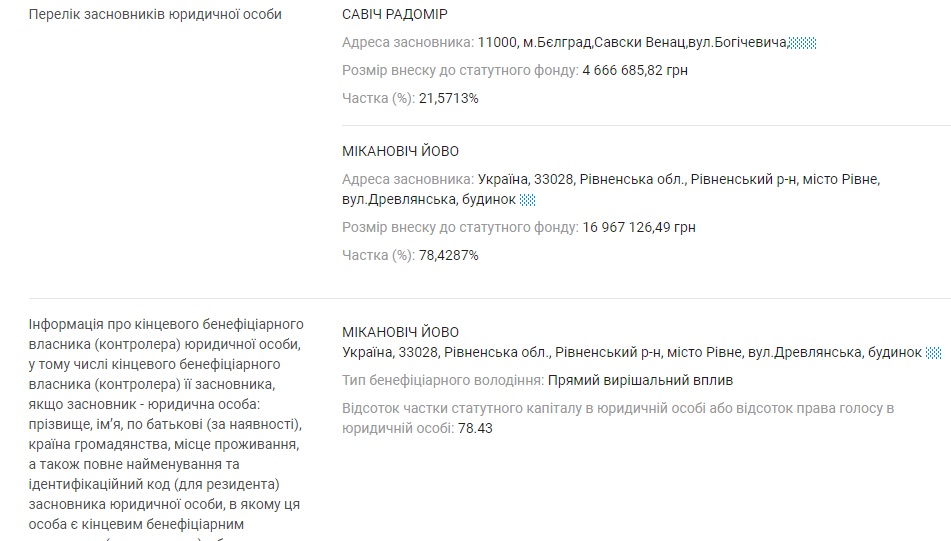Image resolution: width=951 pixels, height=541 pixels.
Task: Click the Belgrade address of Савіч Радомір
Action: click(x=632, y=42)
